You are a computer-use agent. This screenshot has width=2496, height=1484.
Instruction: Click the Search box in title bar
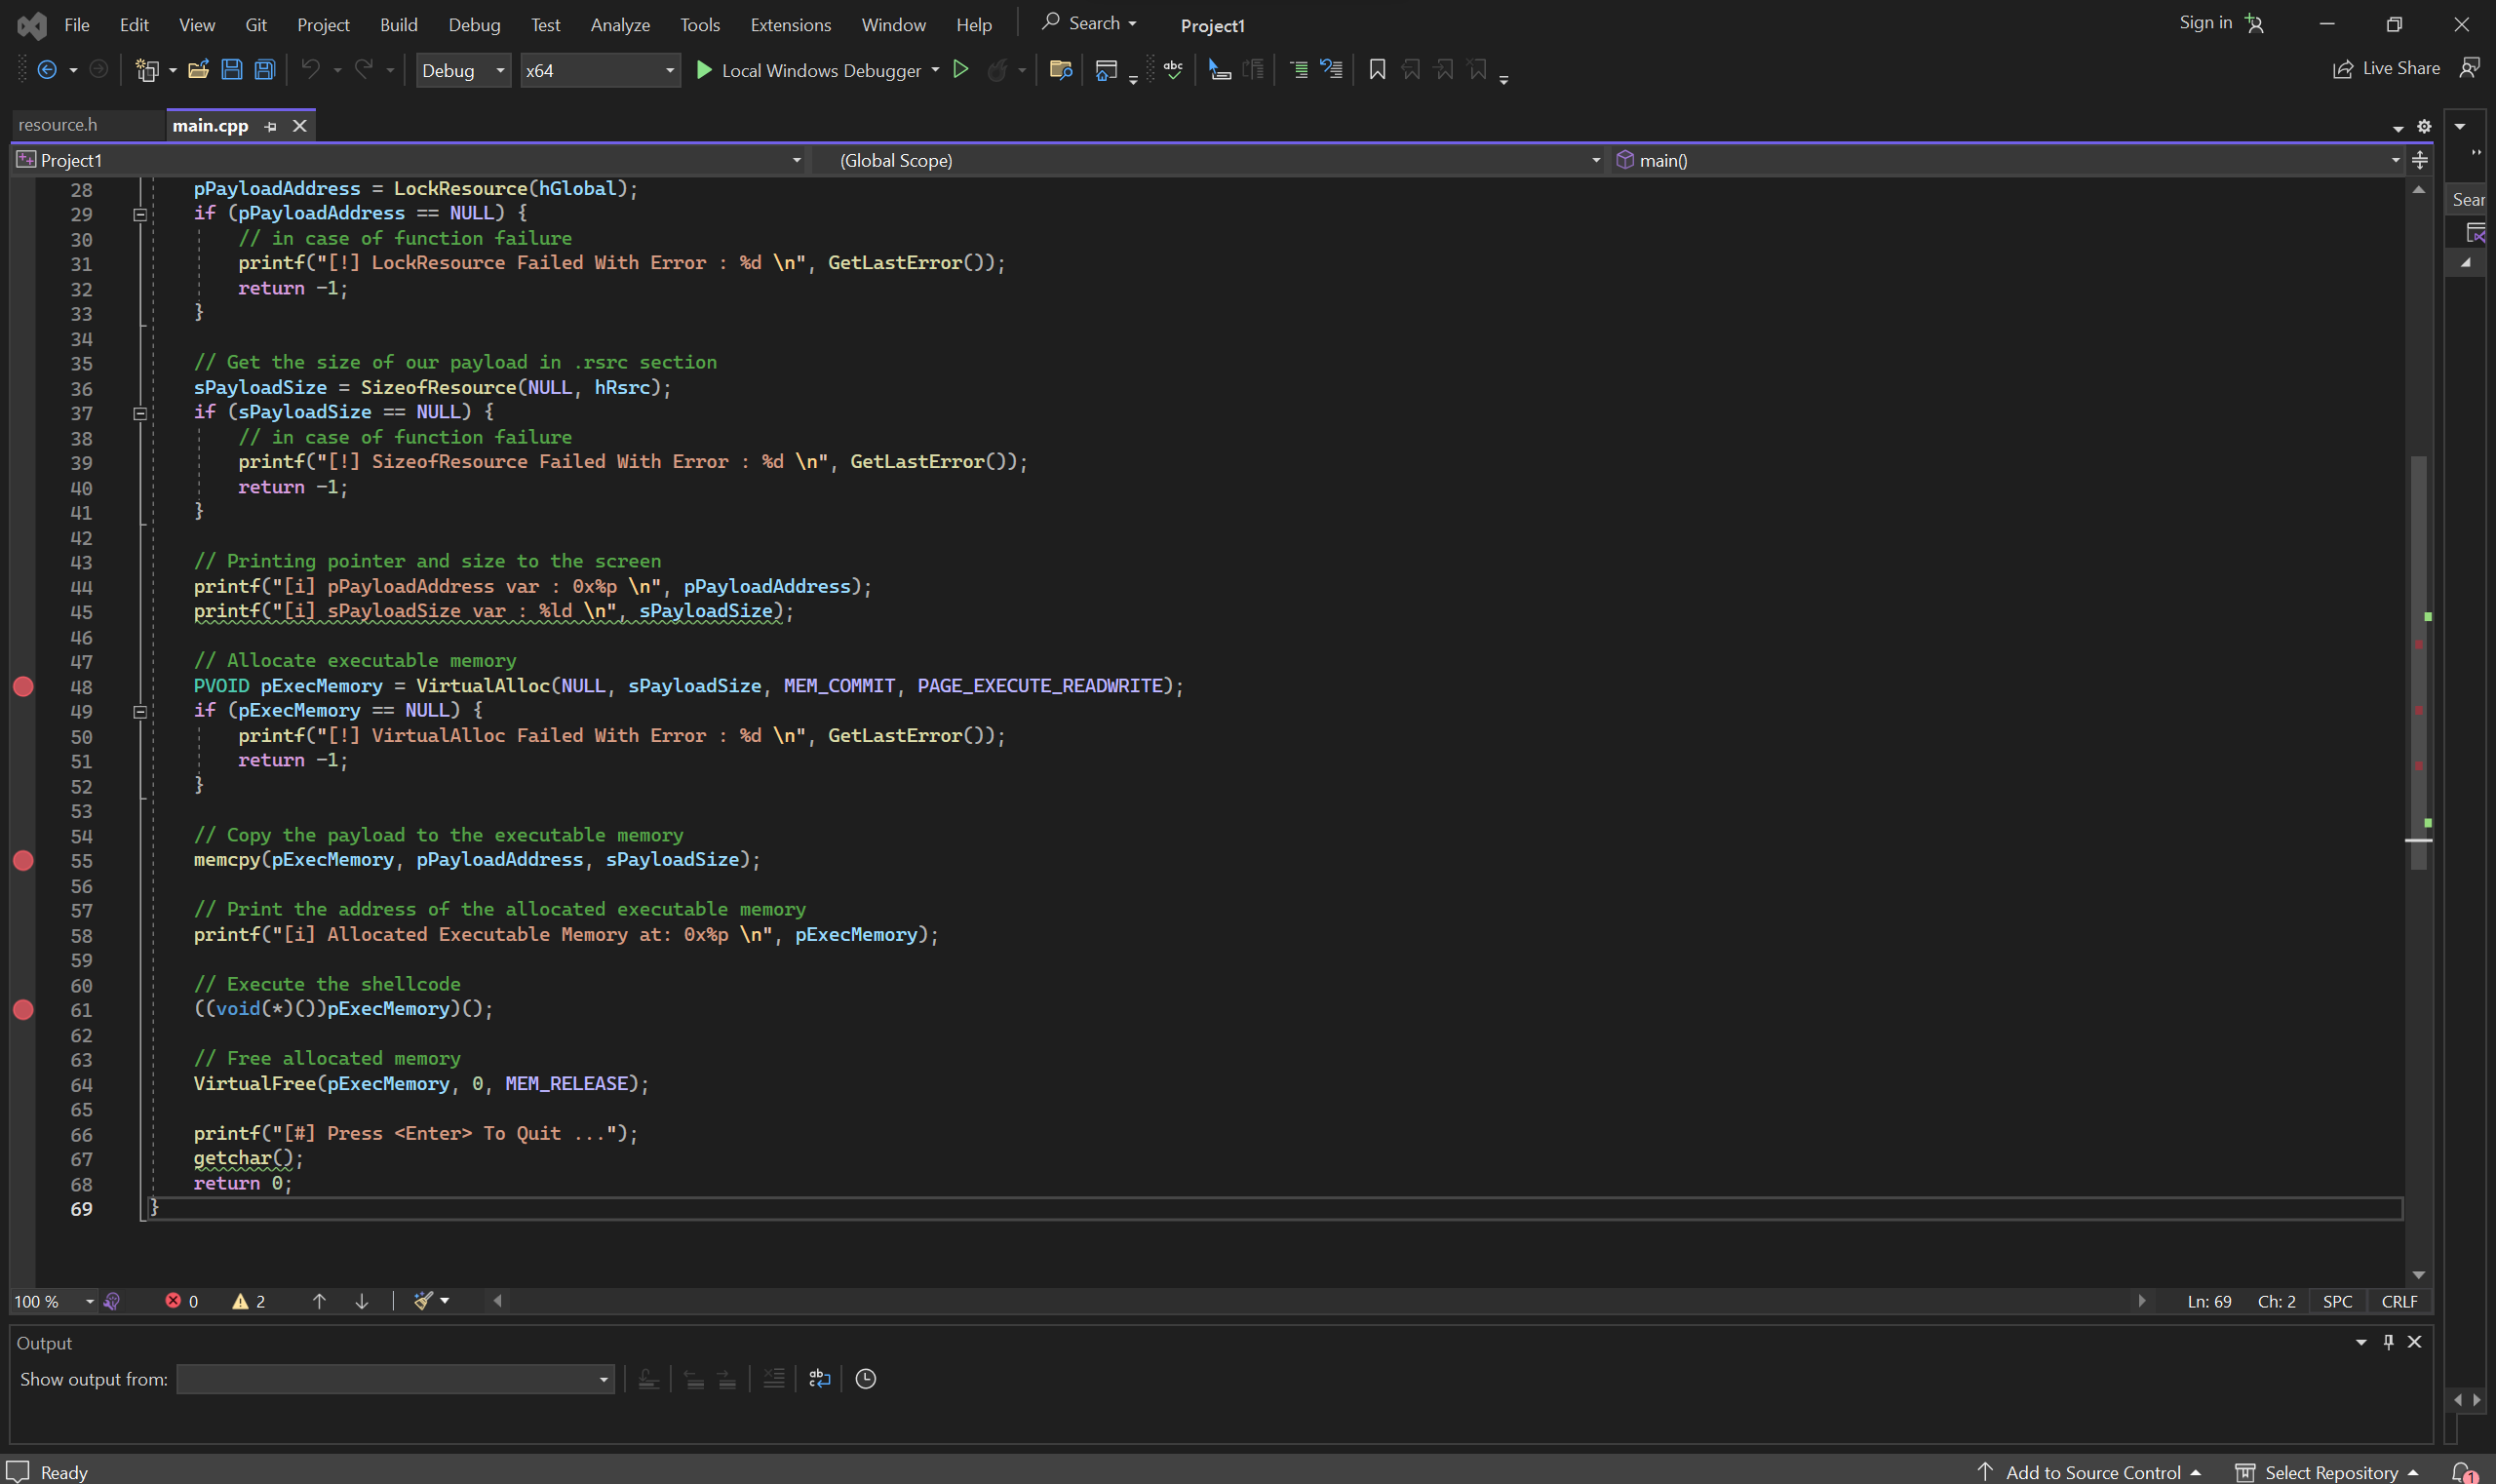point(1089,22)
